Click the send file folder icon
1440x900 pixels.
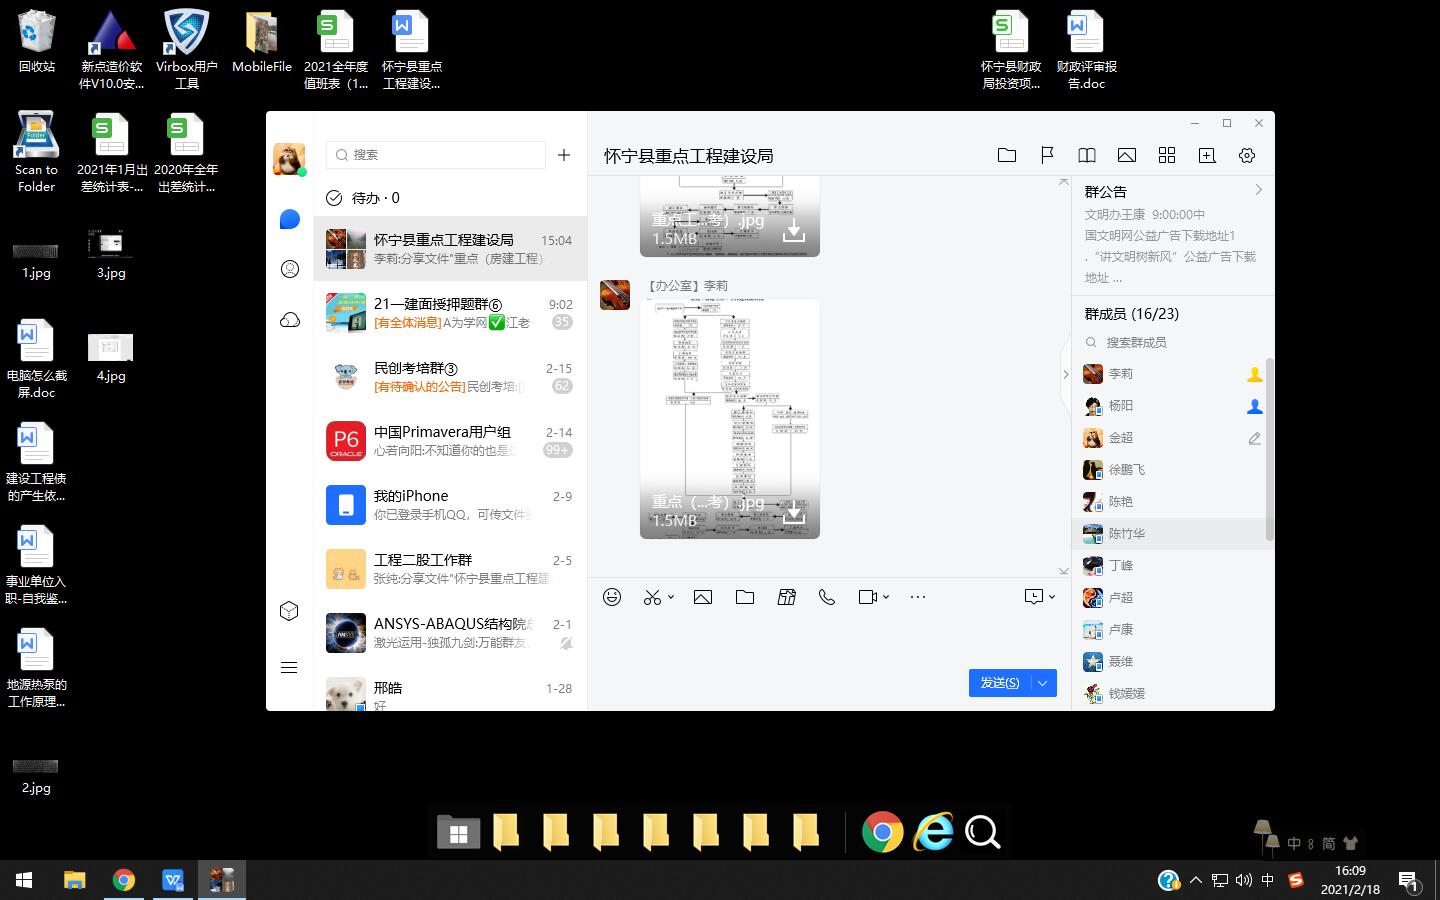[744, 596]
